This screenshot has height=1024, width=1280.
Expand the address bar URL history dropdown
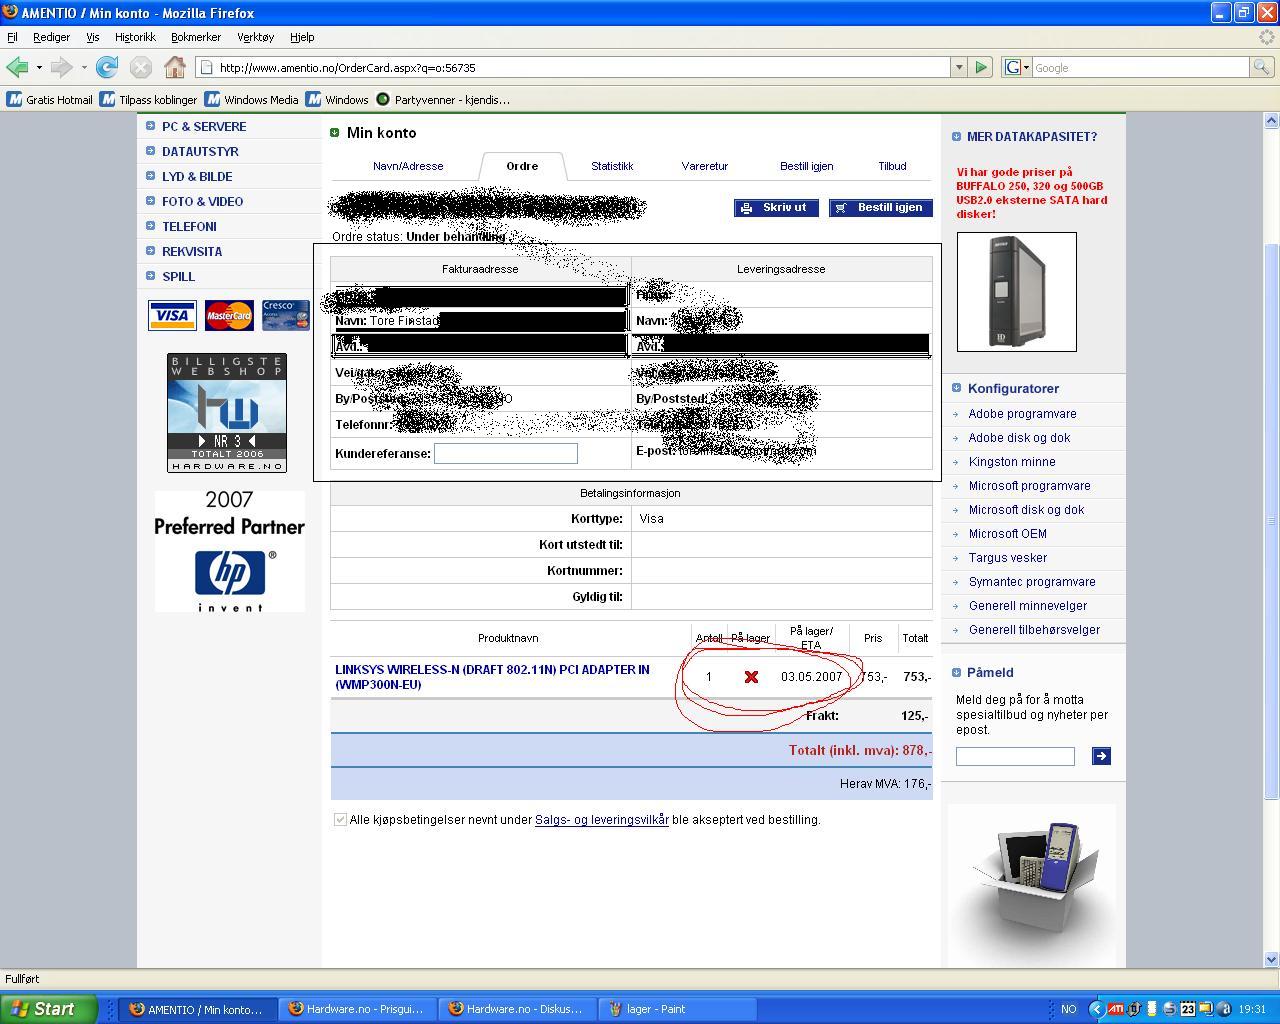(x=959, y=67)
